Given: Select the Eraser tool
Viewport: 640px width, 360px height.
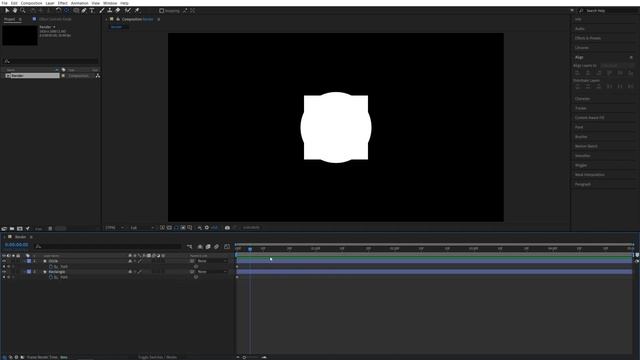Looking at the screenshot, I should [118, 11].
